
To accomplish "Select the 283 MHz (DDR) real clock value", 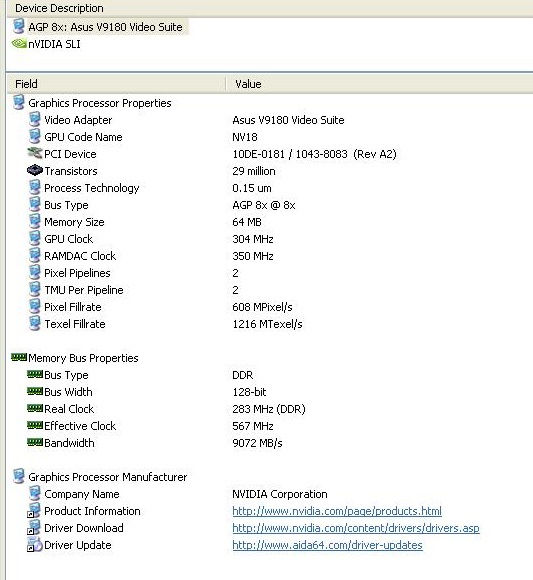I will 269,409.
